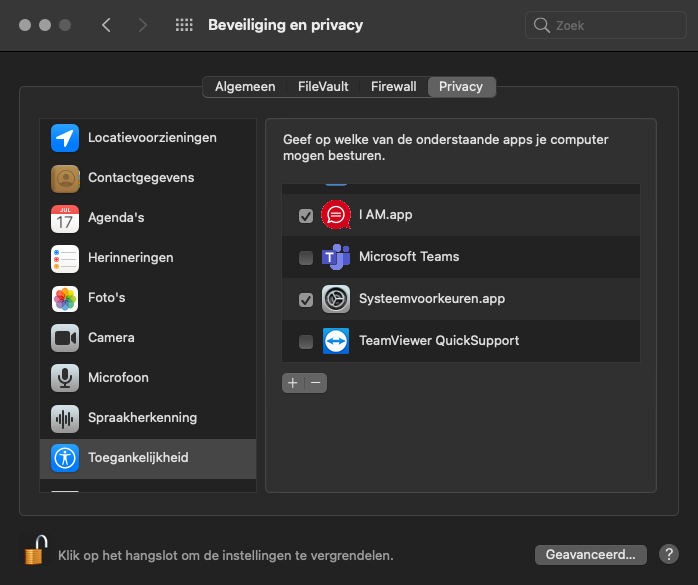Viewport: 698px width, 585px height.
Task: Show all preferences grid icon
Action: (x=184, y=25)
